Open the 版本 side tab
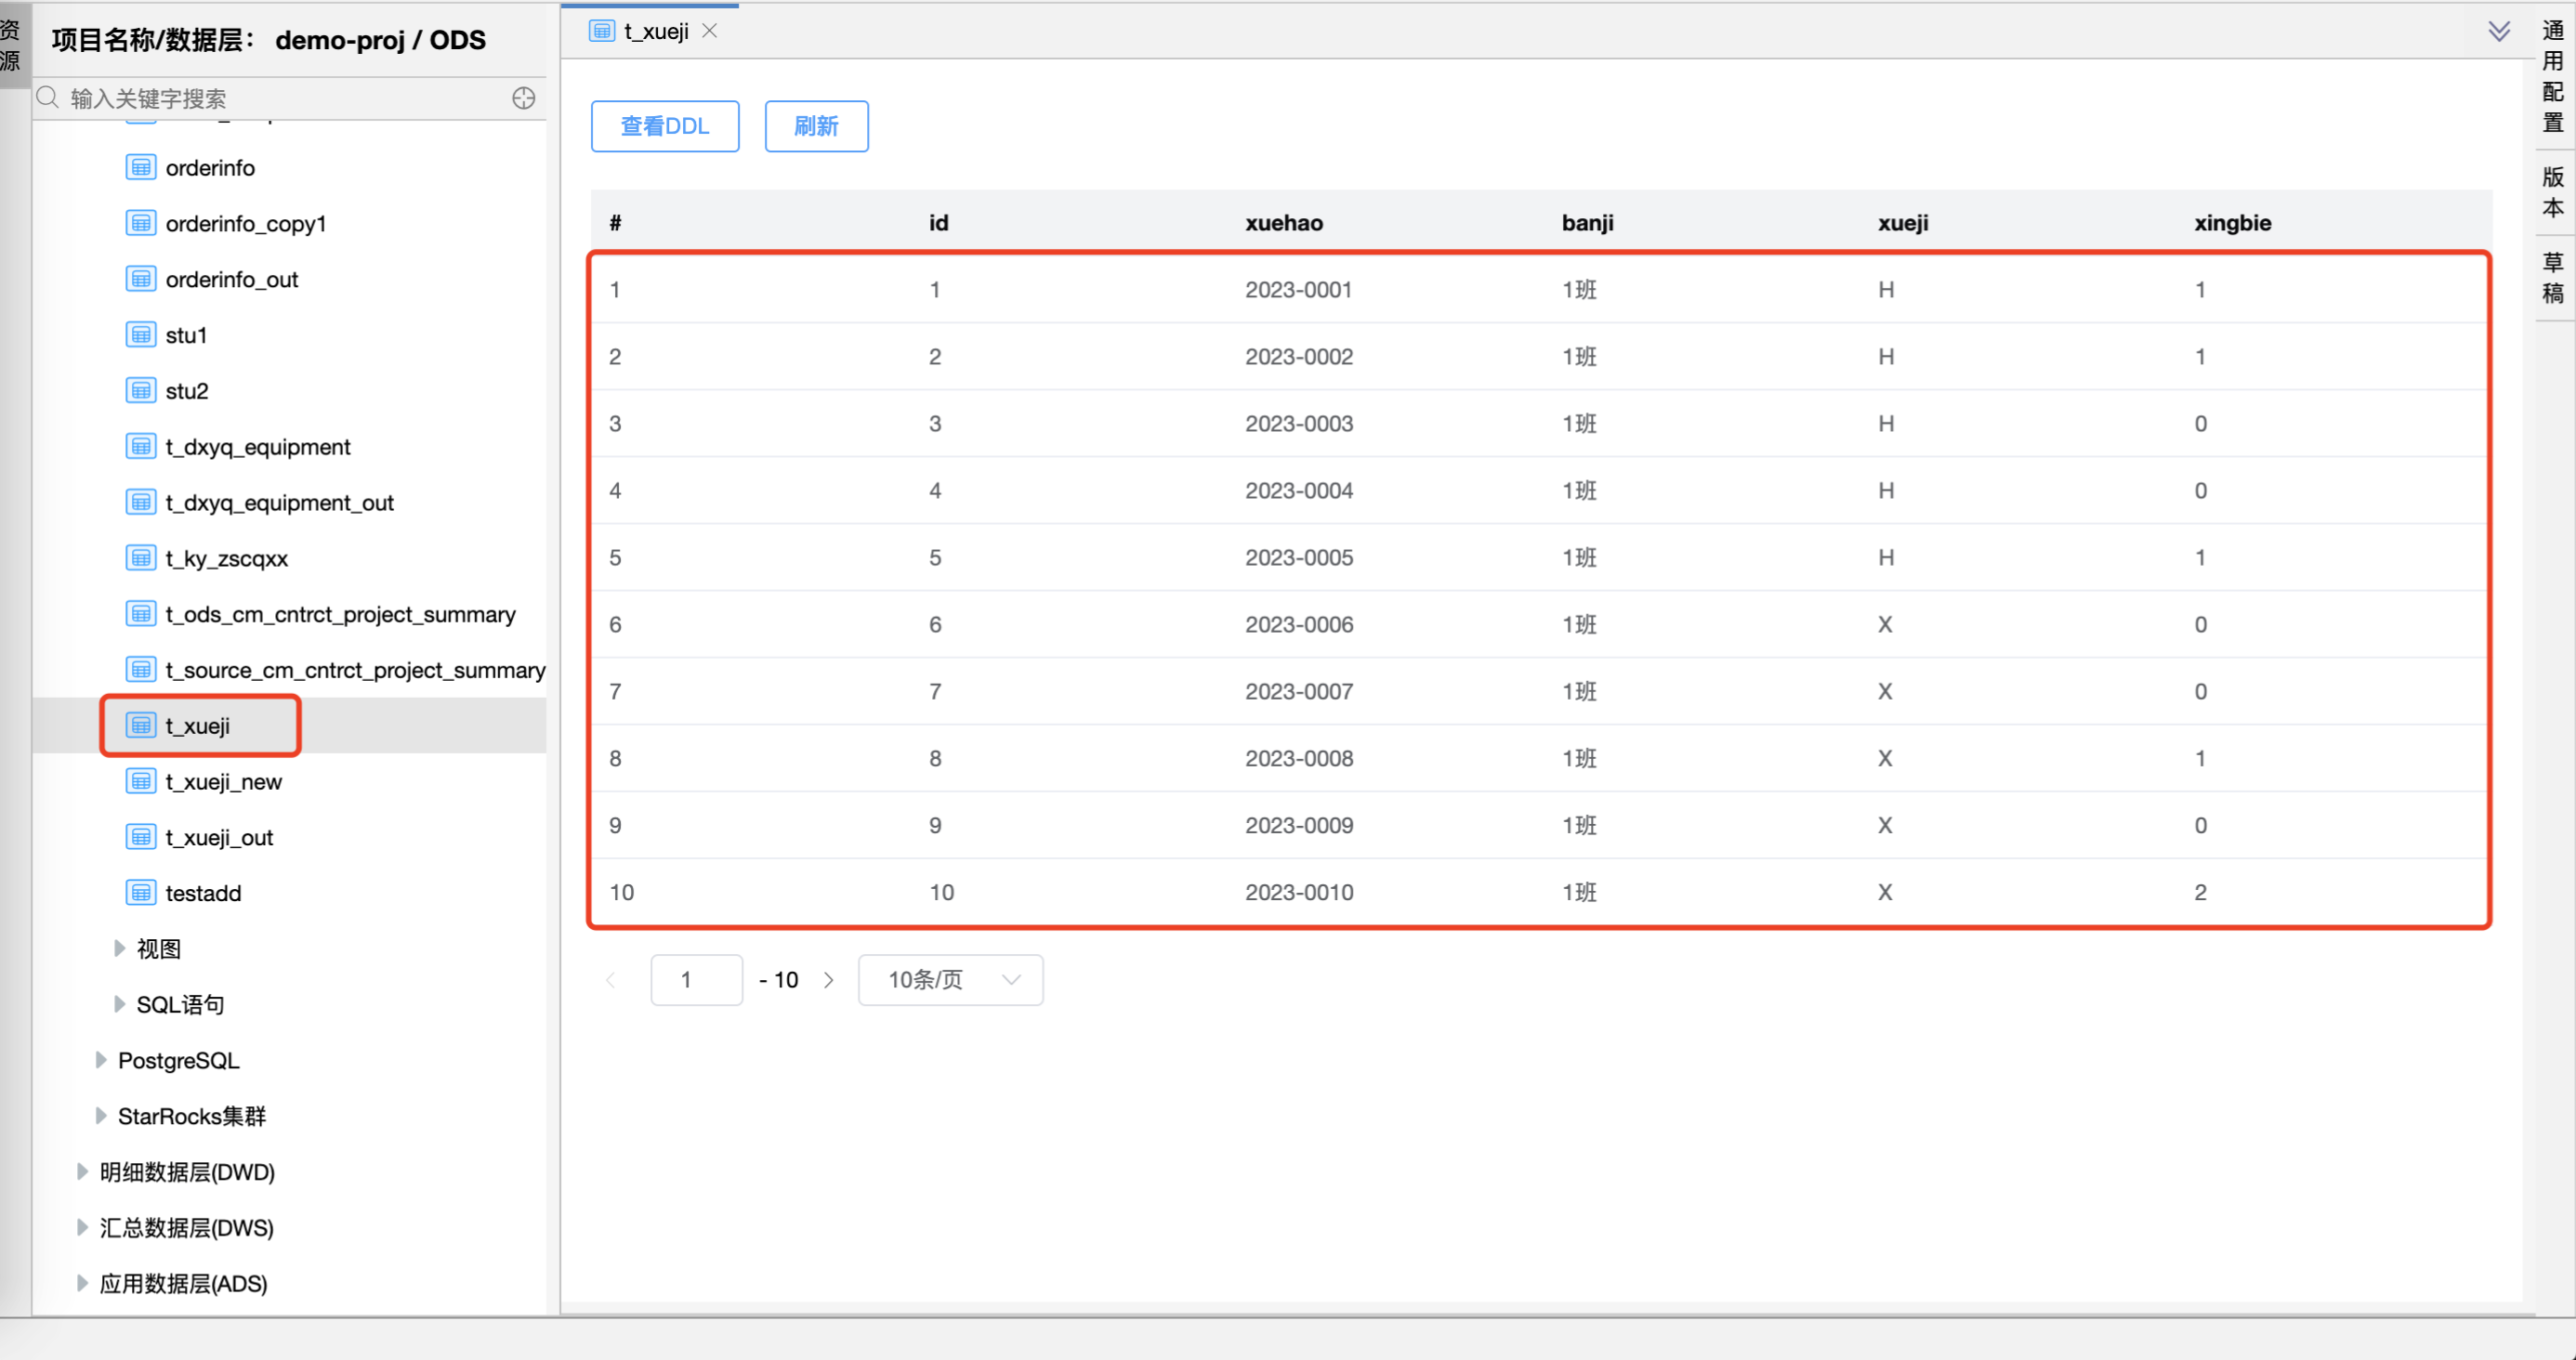2576x1360 pixels. point(2553,192)
